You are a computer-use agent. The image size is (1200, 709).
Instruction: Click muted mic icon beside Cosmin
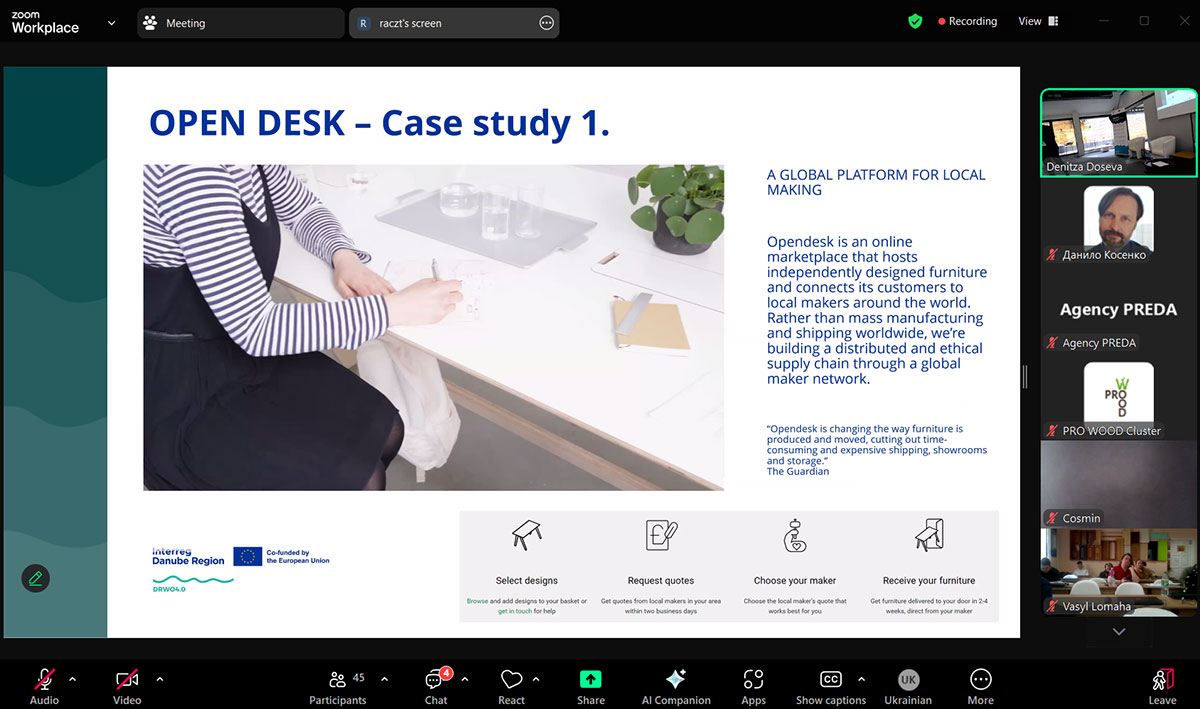tap(1052, 518)
